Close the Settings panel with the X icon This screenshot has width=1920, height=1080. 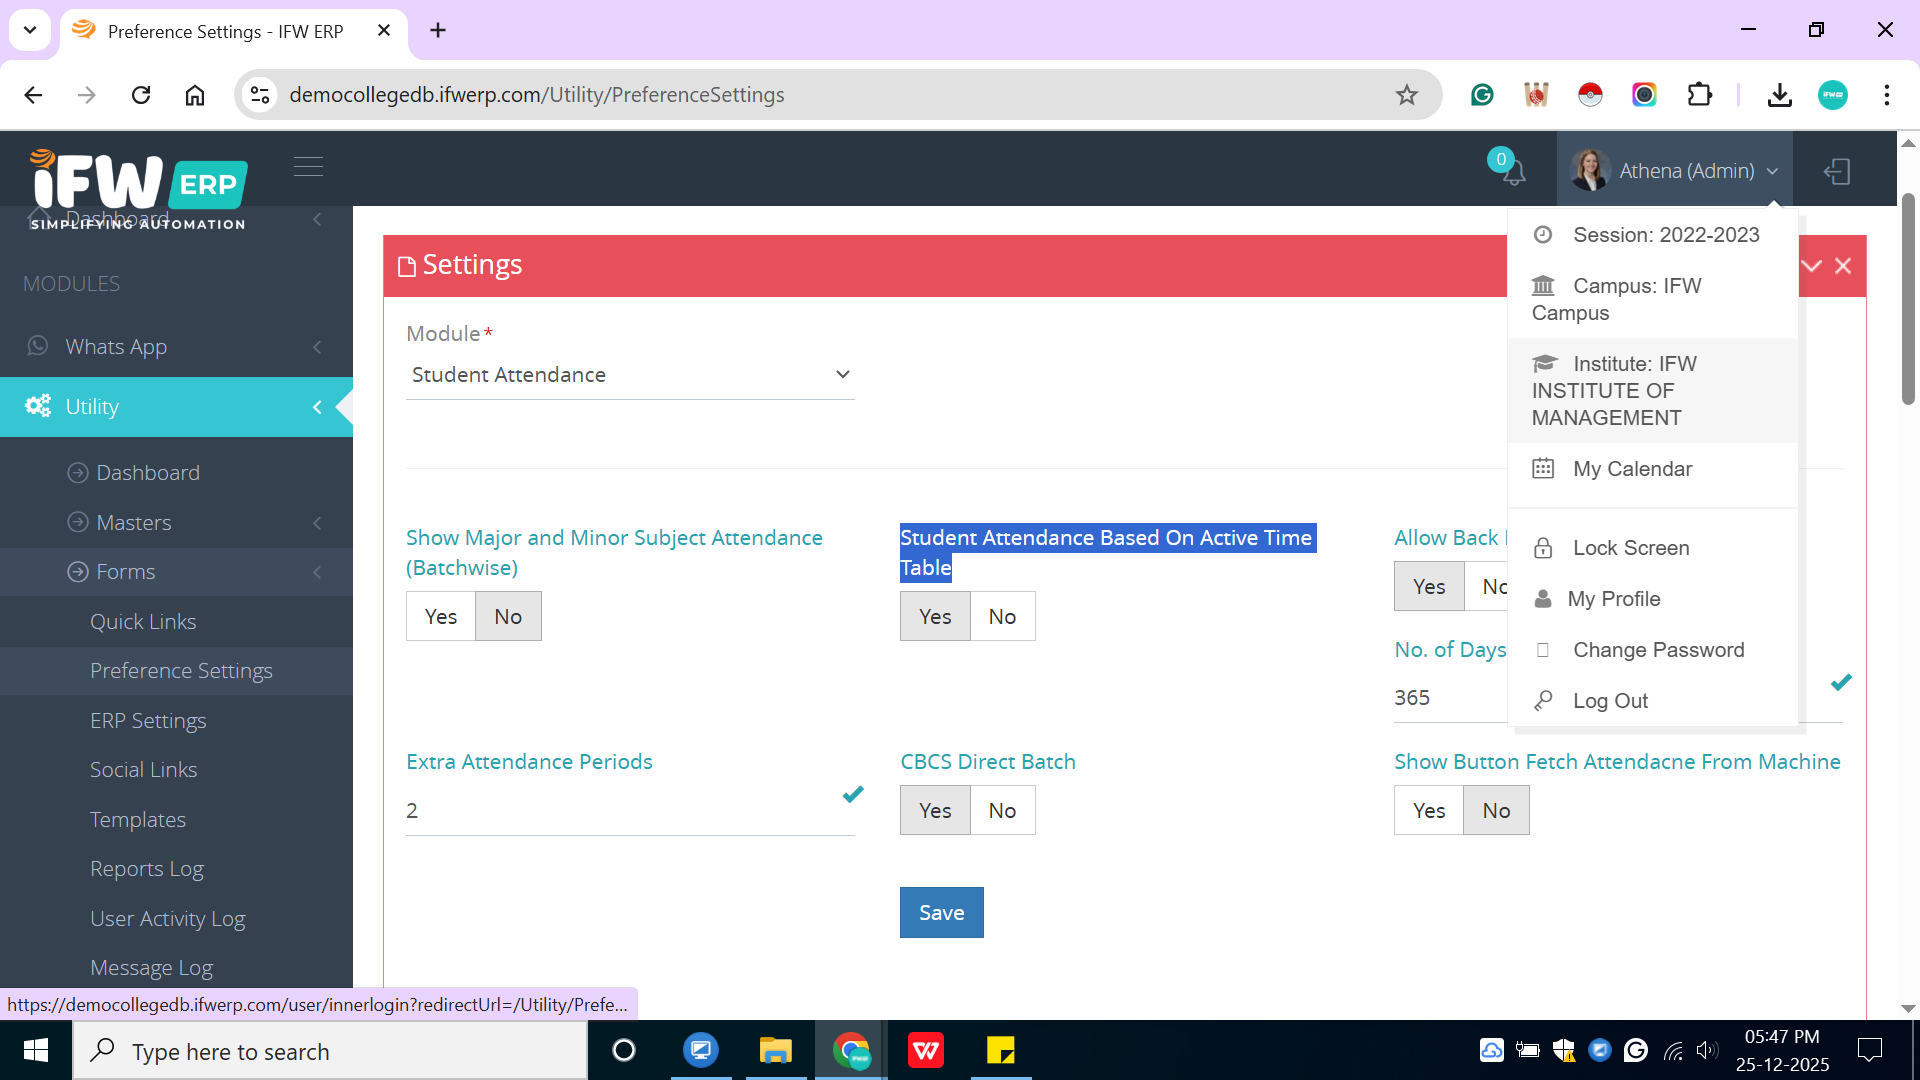point(1843,266)
